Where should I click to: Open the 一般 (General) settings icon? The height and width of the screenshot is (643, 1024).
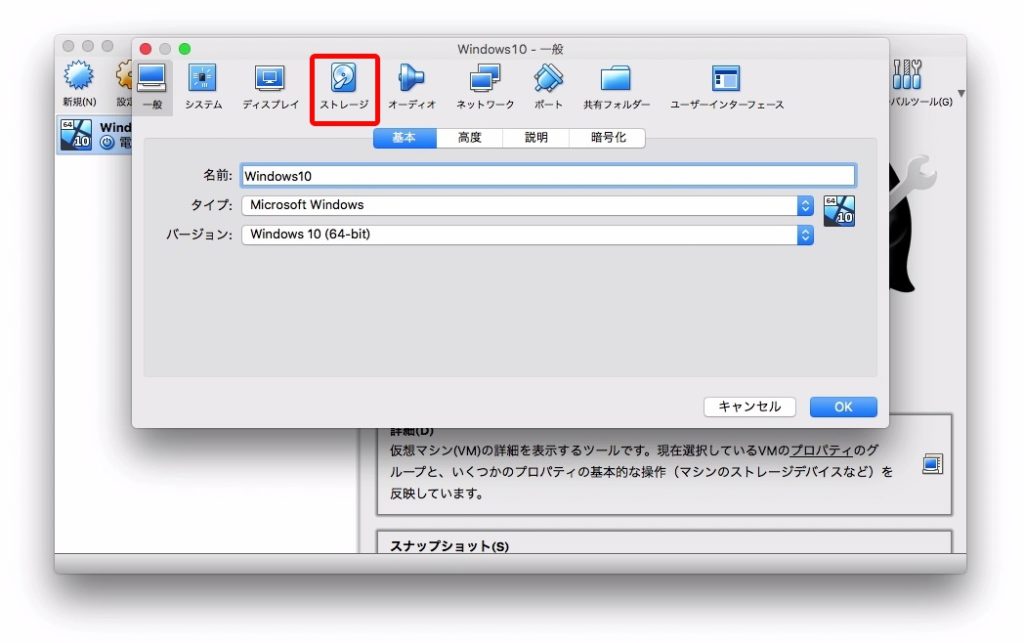(x=152, y=87)
